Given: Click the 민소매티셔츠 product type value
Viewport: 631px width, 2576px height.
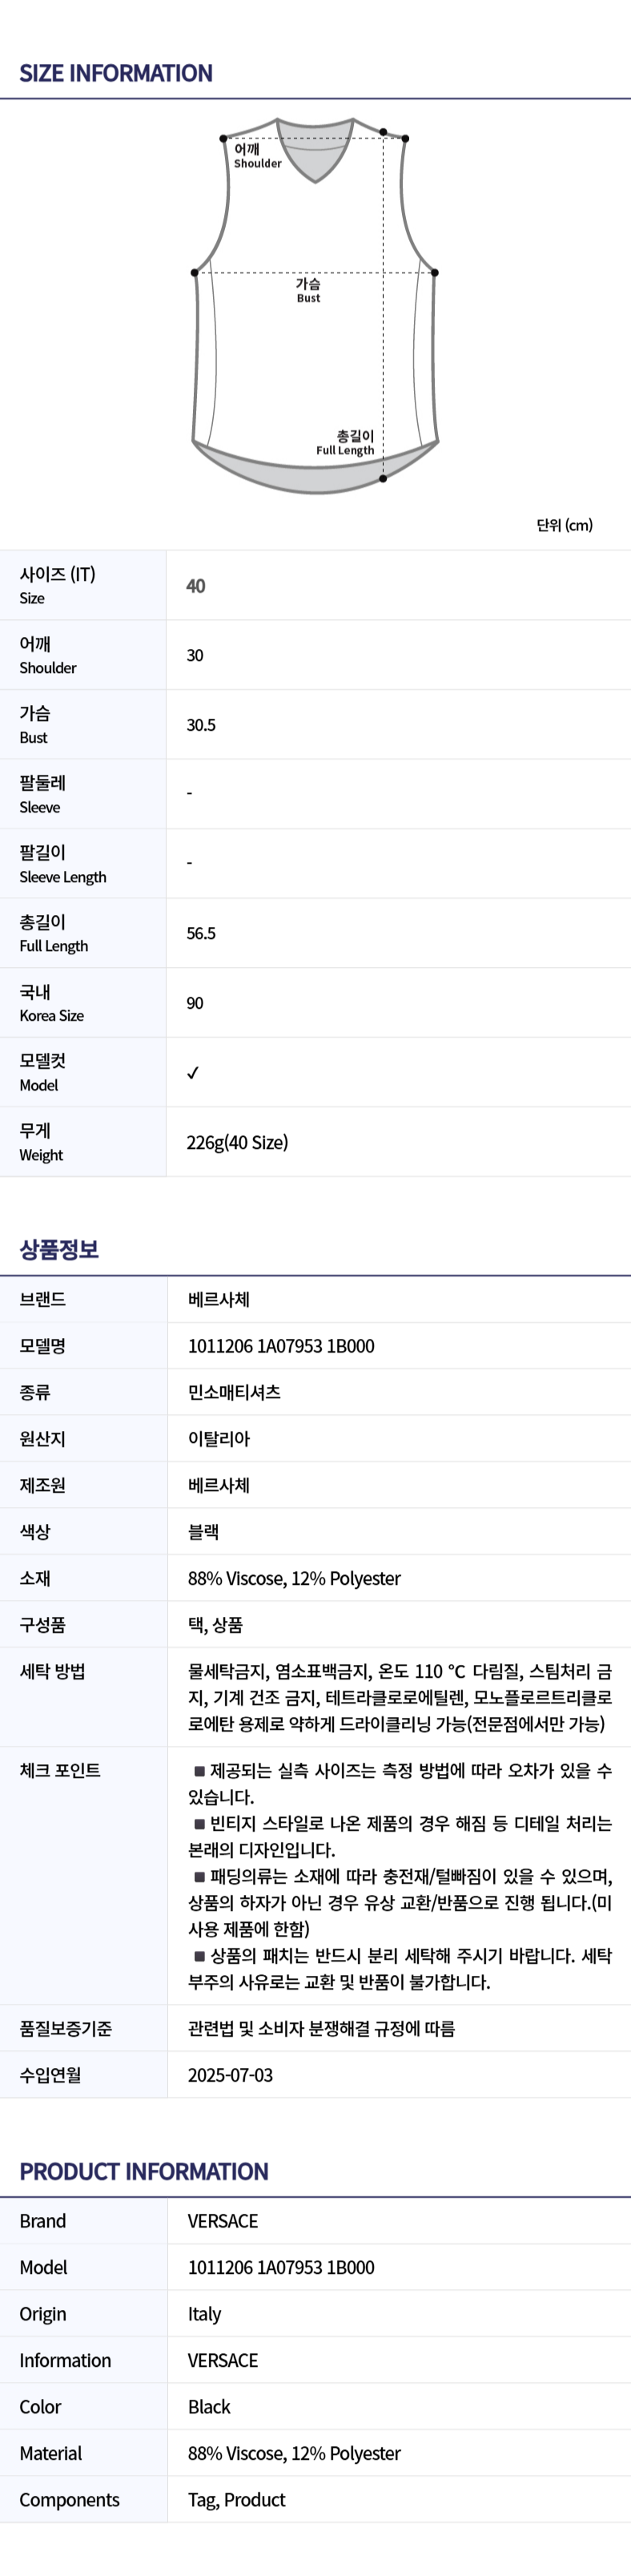Looking at the screenshot, I should (234, 1392).
